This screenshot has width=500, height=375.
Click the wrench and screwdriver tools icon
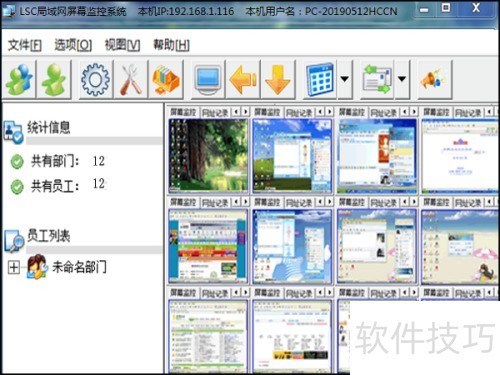(130, 79)
